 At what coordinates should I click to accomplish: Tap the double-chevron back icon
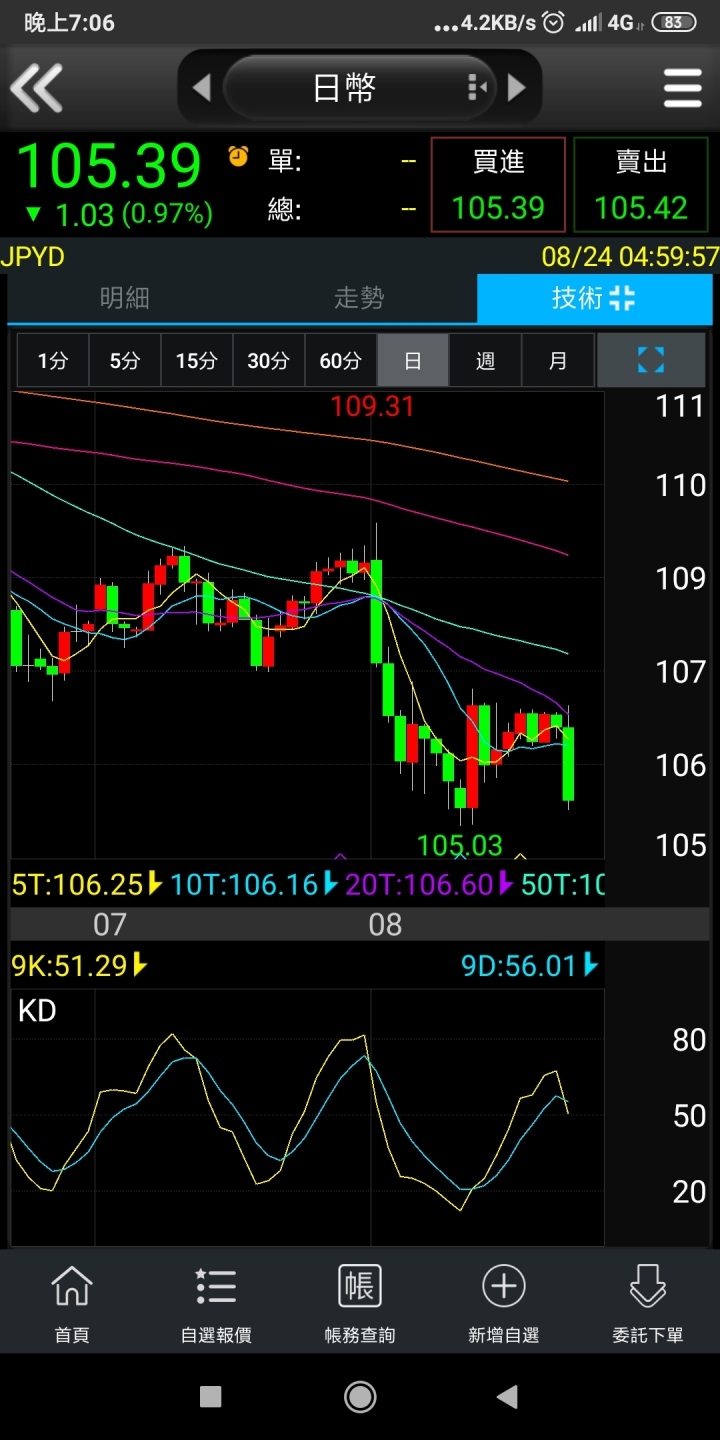(37, 88)
